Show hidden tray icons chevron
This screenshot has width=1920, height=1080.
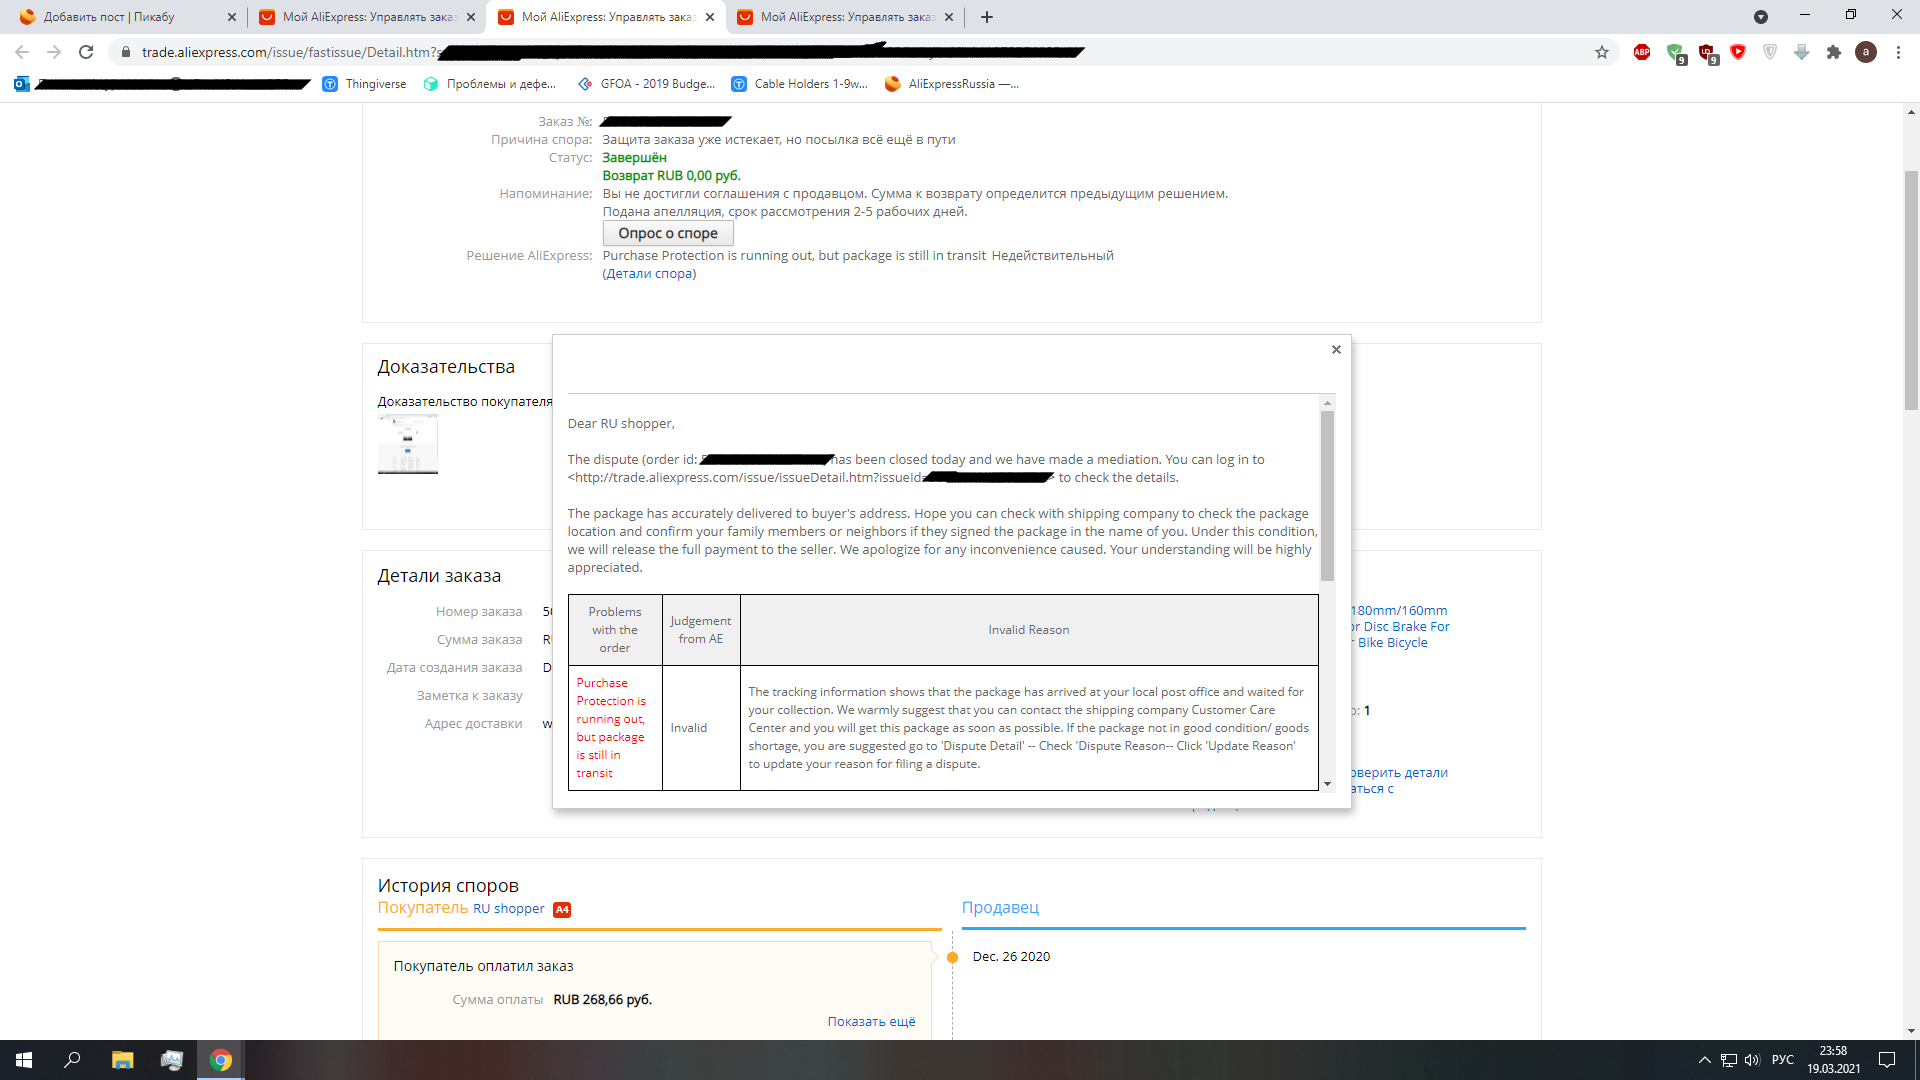point(1704,1060)
